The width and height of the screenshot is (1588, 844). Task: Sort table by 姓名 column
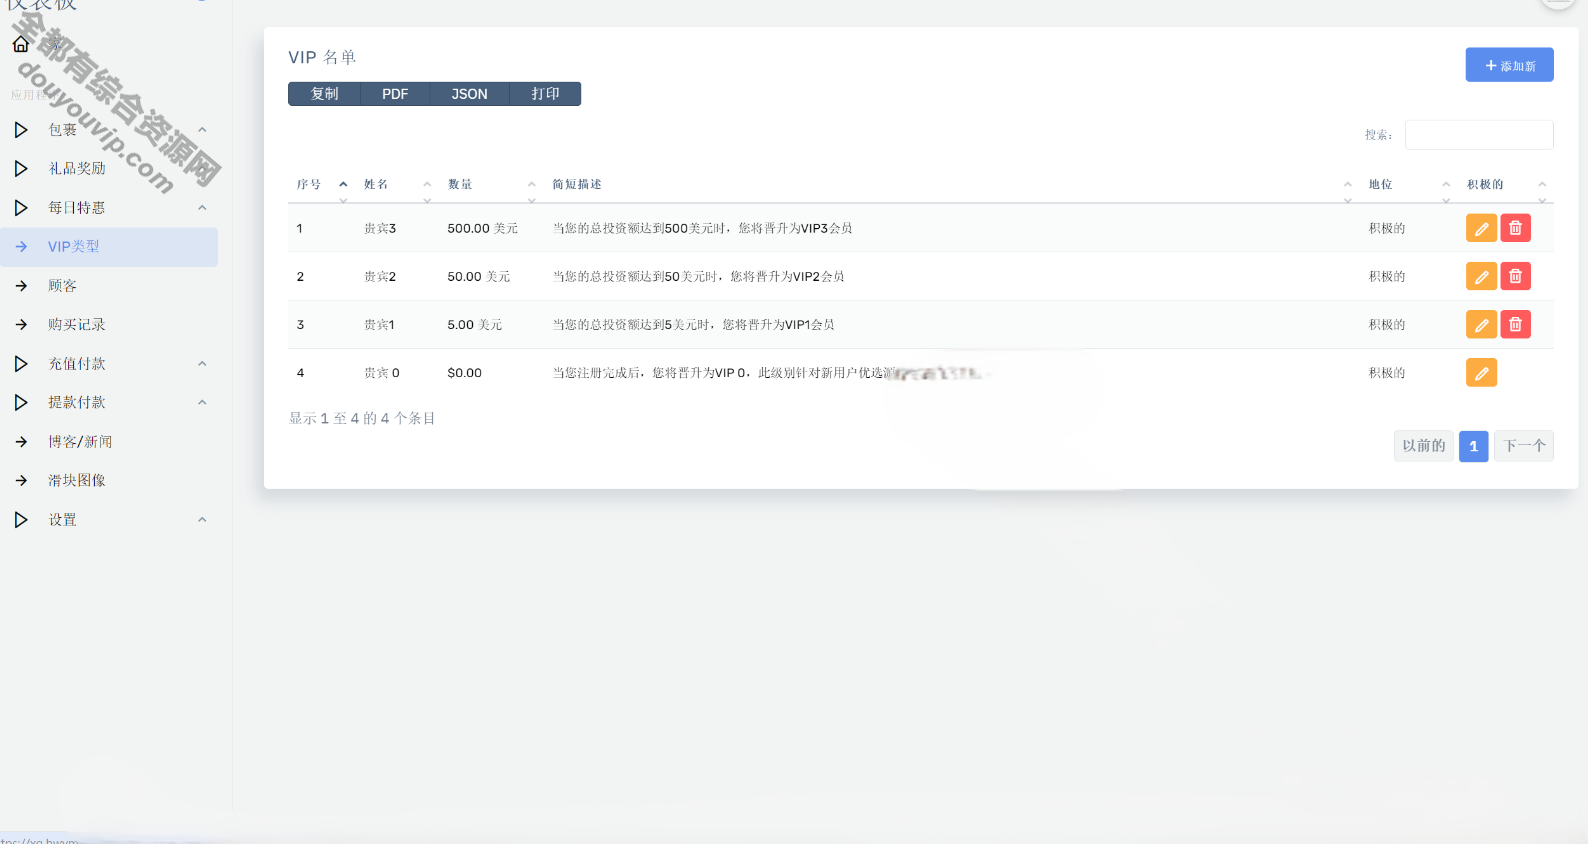click(398, 185)
